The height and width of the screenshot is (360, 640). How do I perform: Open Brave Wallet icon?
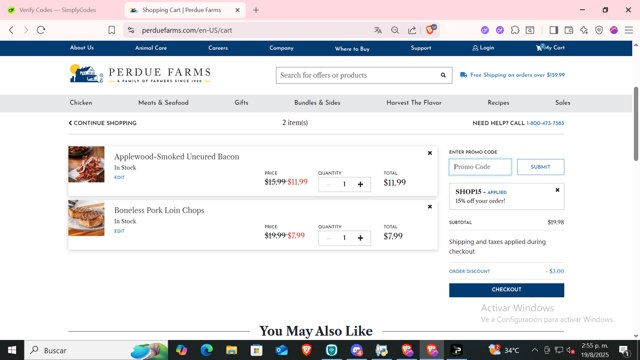point(569,30)
